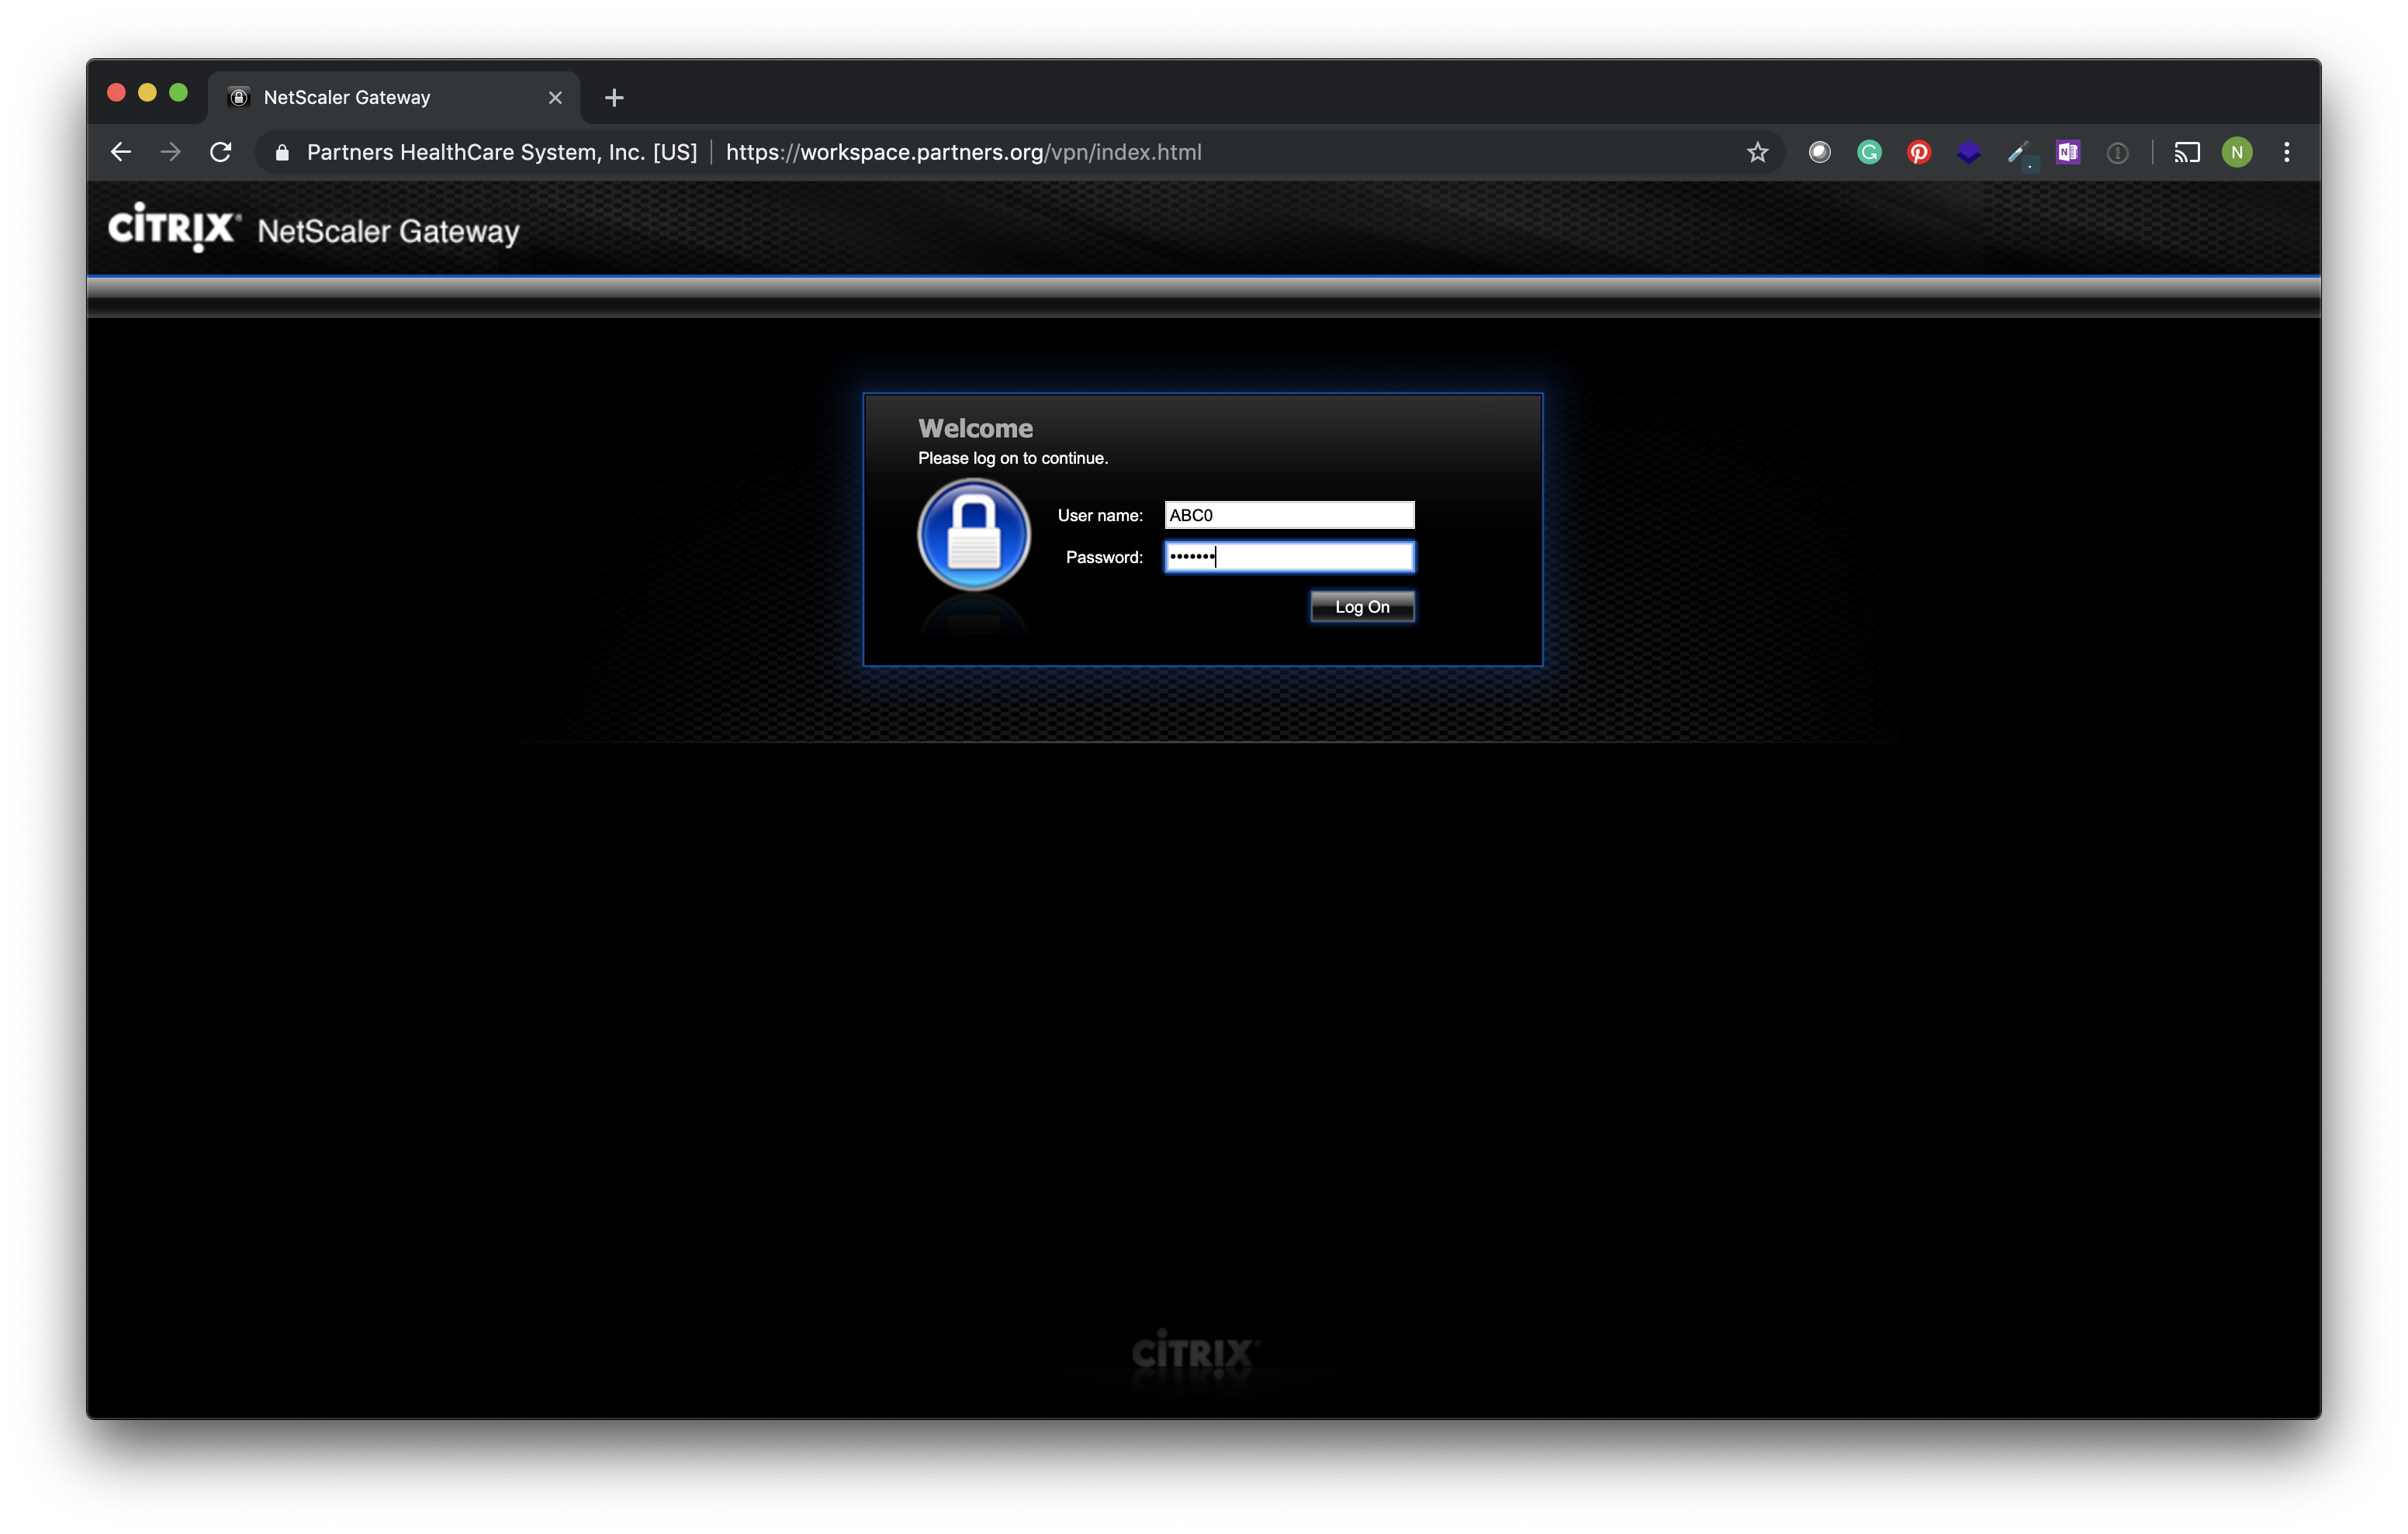Open the blue diamond extension icon
This screenshot has height=1534, width=2408.
tap(1968, 152)
